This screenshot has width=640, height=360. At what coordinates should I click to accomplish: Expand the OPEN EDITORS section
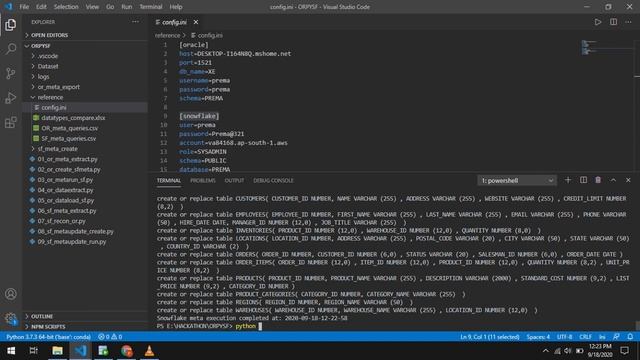point(49,35)
